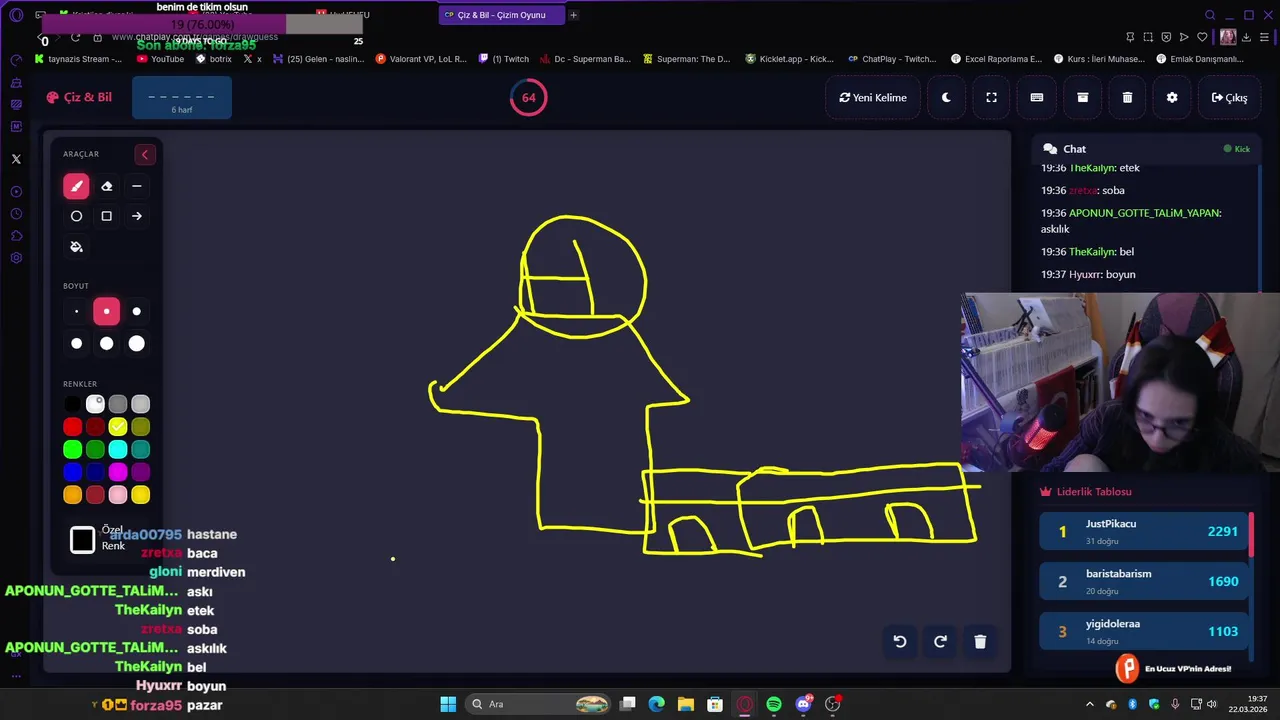The width and height of the screenshot is (1280, 720).
Task: Click the Kick status label in Chat
Action: (1237, 149)
